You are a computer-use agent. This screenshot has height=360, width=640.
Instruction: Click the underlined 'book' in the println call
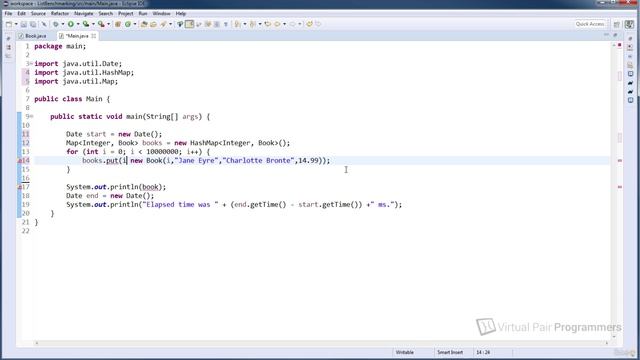point(150,187)
